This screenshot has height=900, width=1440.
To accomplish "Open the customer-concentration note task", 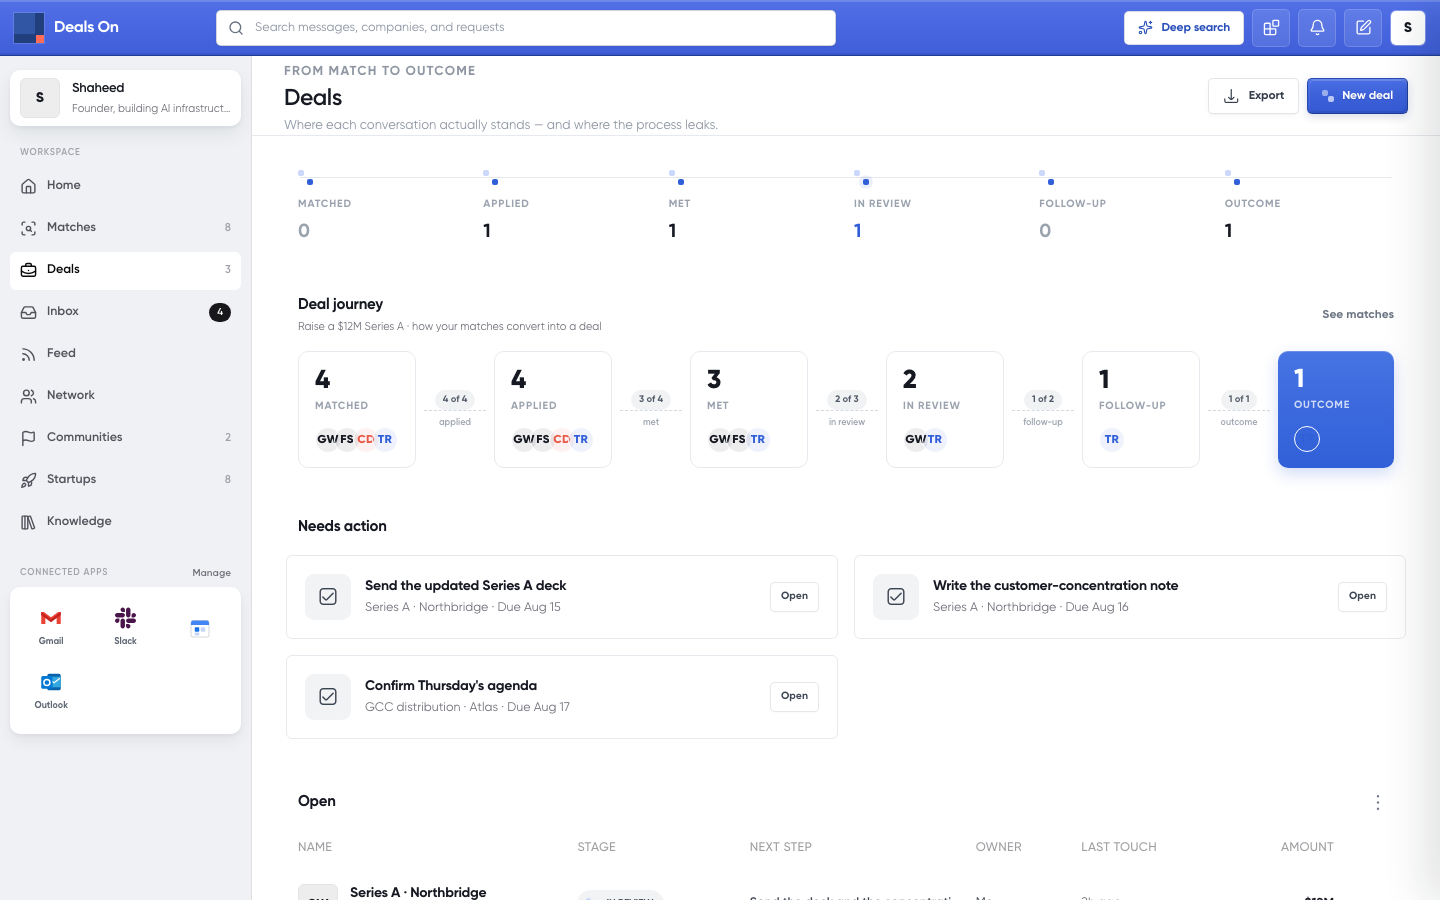I will tap(1362, 596).
